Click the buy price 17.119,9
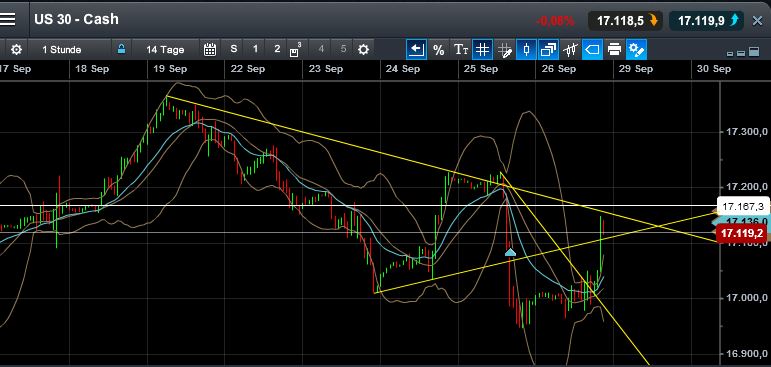 (x=706, y=20)
